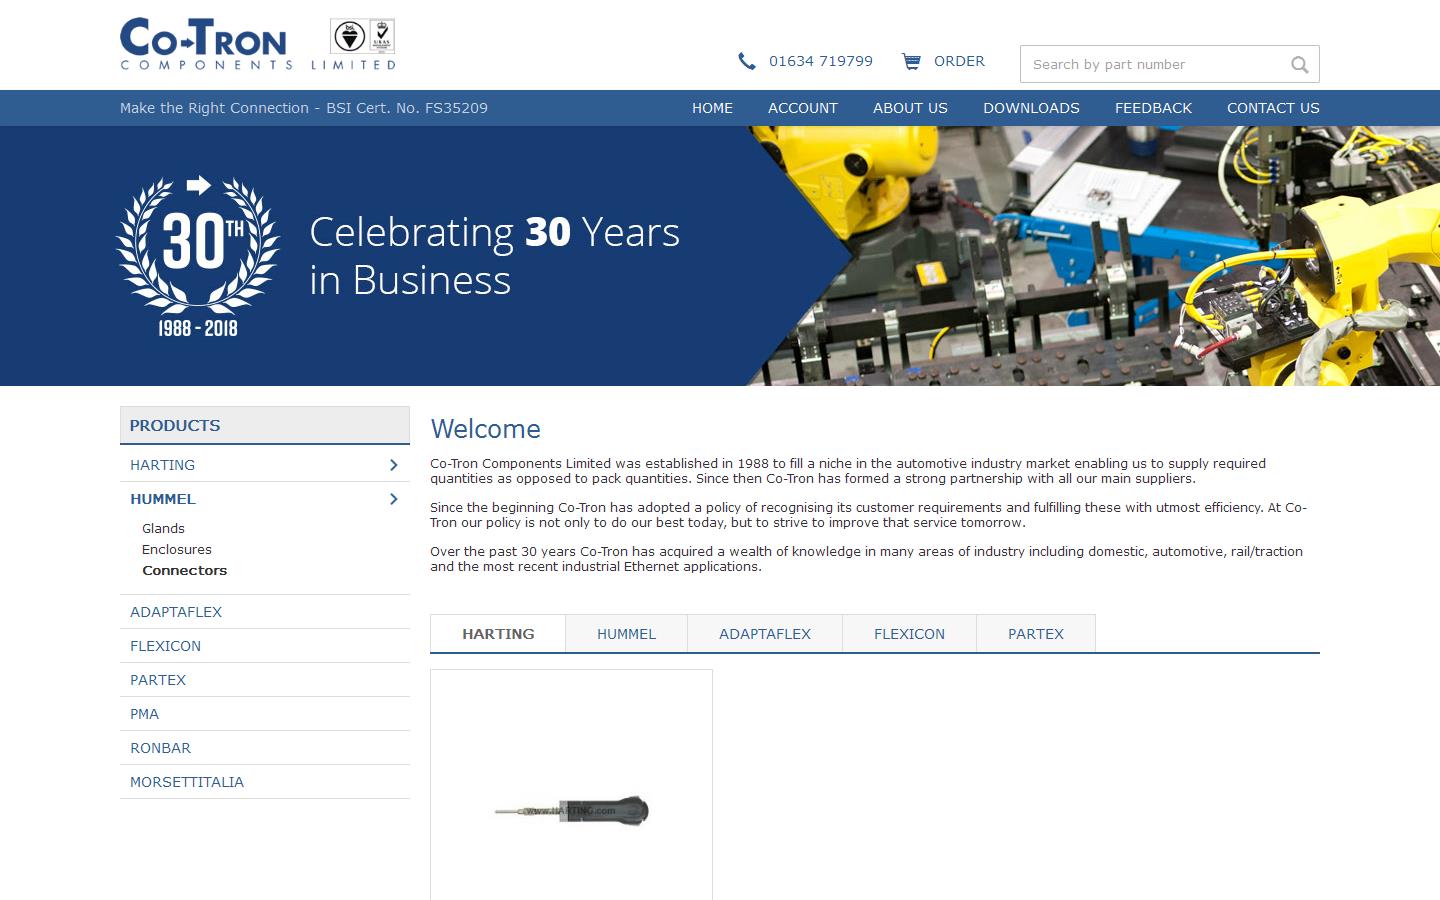
Task: Select Connectors under HUMMEL
Action: click(185, 570)
